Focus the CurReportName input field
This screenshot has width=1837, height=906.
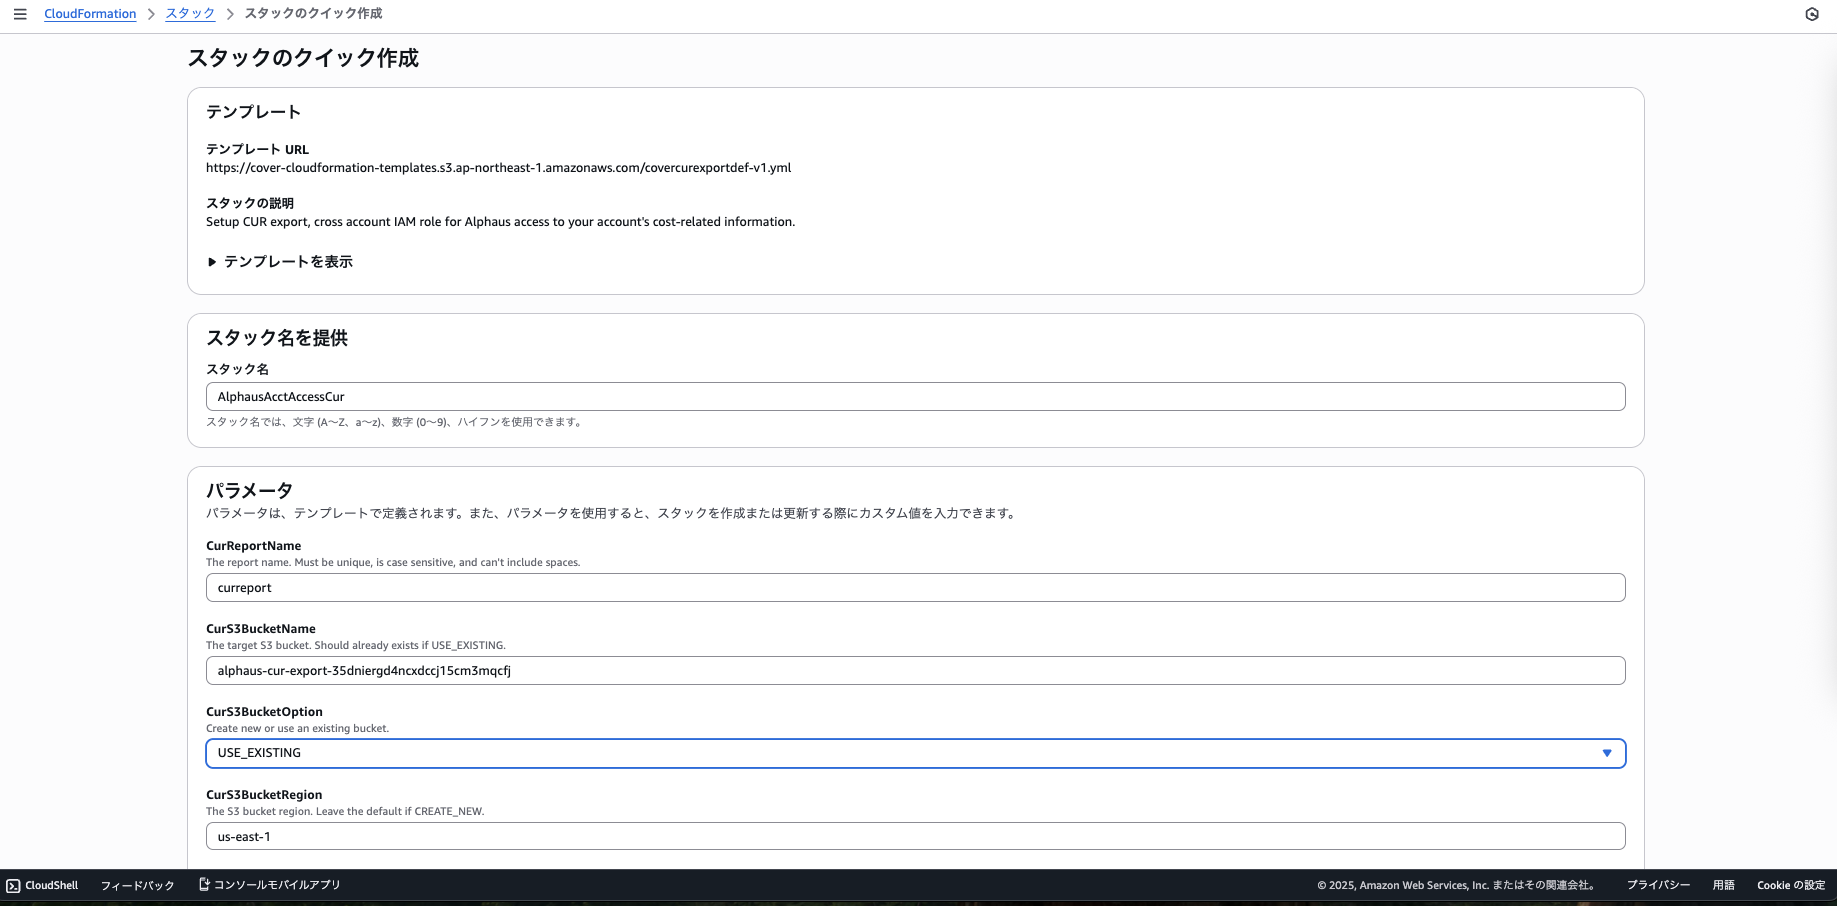coord(915,588)
